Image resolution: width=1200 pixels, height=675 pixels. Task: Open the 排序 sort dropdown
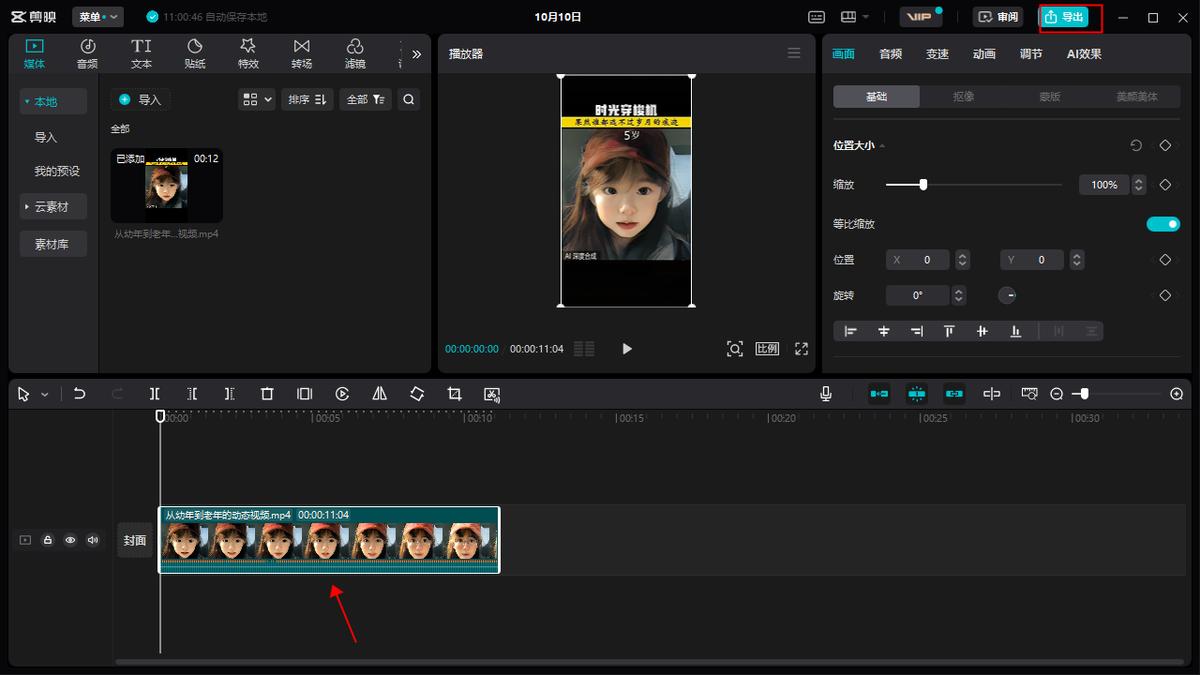307,99
